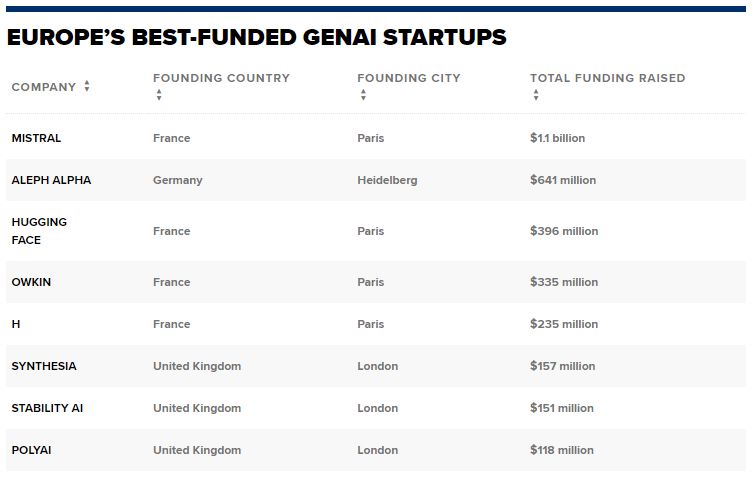
Task: Sort table by the Company column header
Action: pos(44,87)
